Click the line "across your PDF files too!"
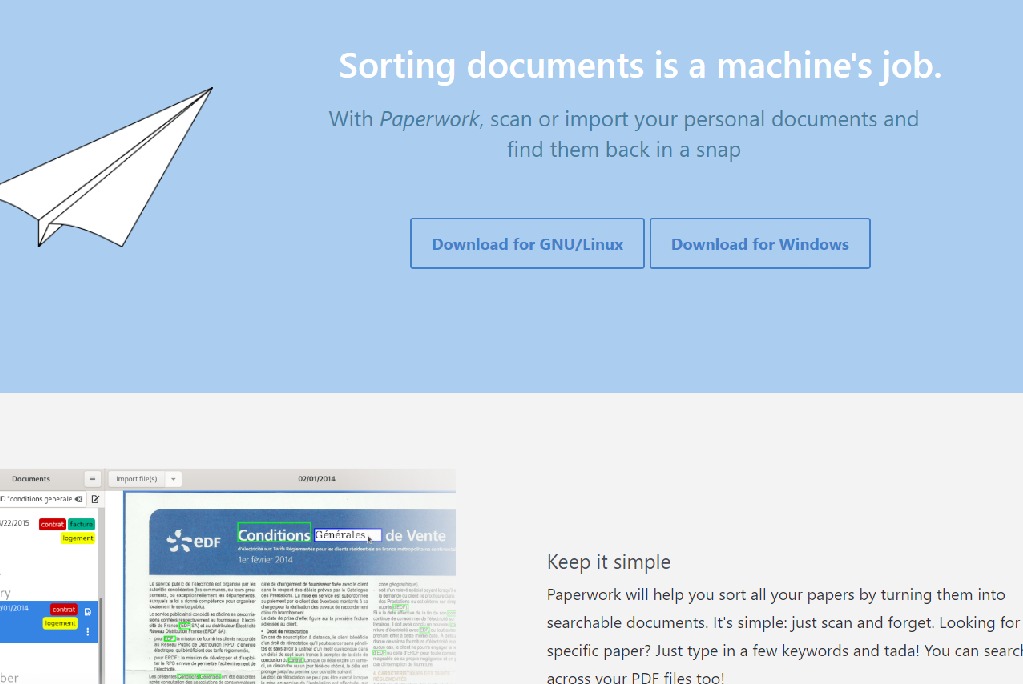Viewport: 1023px width, 684px height. pos(635,677)
